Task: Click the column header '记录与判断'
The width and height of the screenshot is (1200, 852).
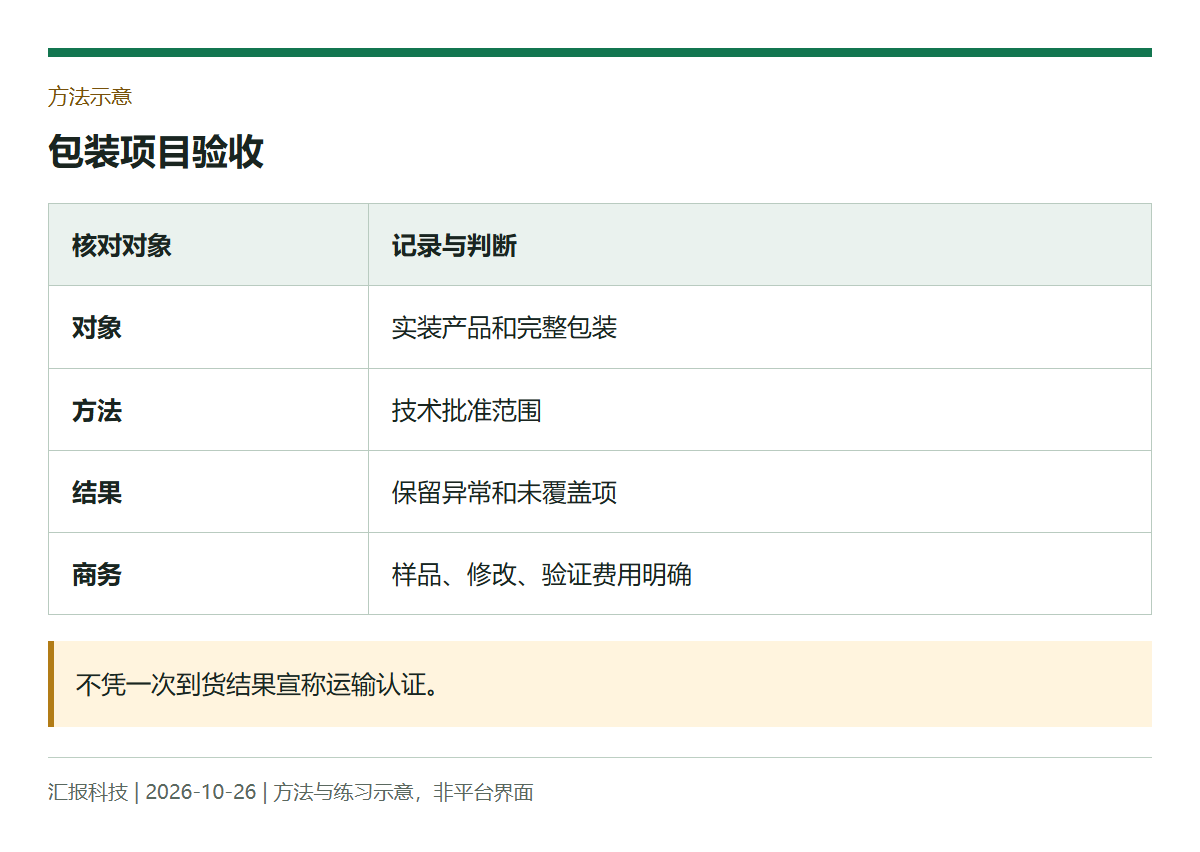Action: pos(760,245)
